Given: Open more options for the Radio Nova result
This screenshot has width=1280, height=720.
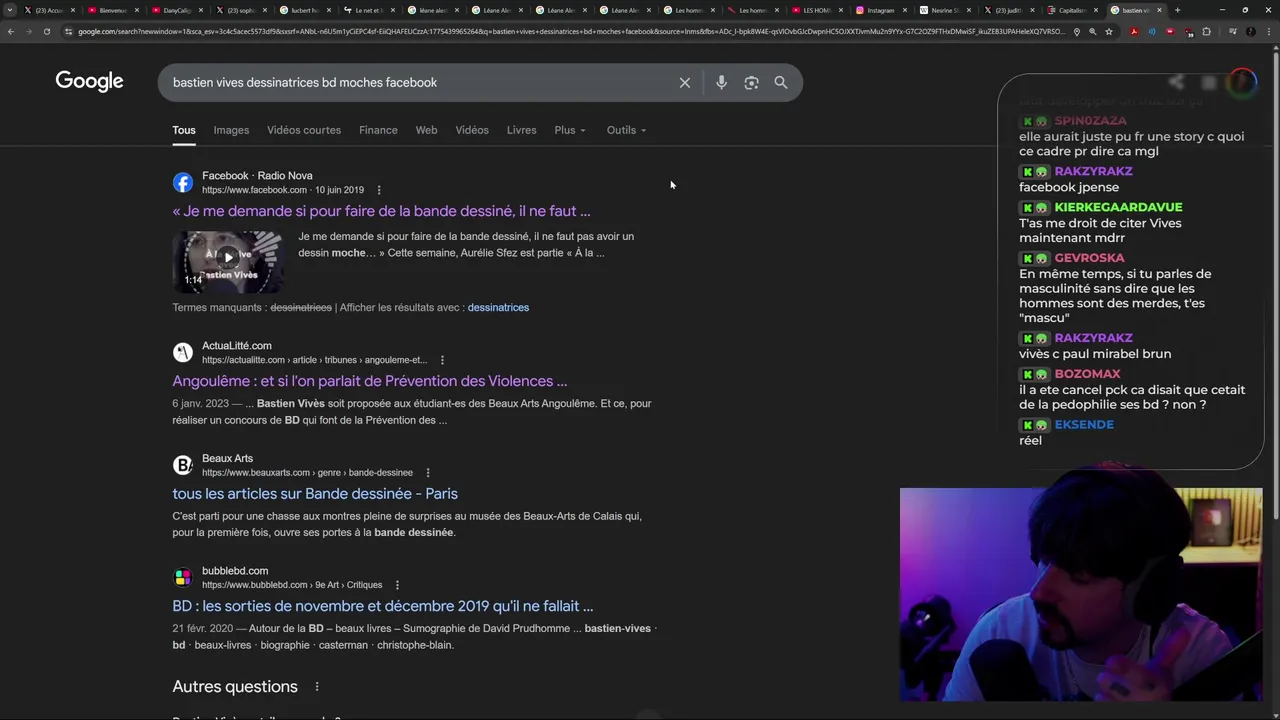Looking at the screenshot, I should [x=378, y=190].
